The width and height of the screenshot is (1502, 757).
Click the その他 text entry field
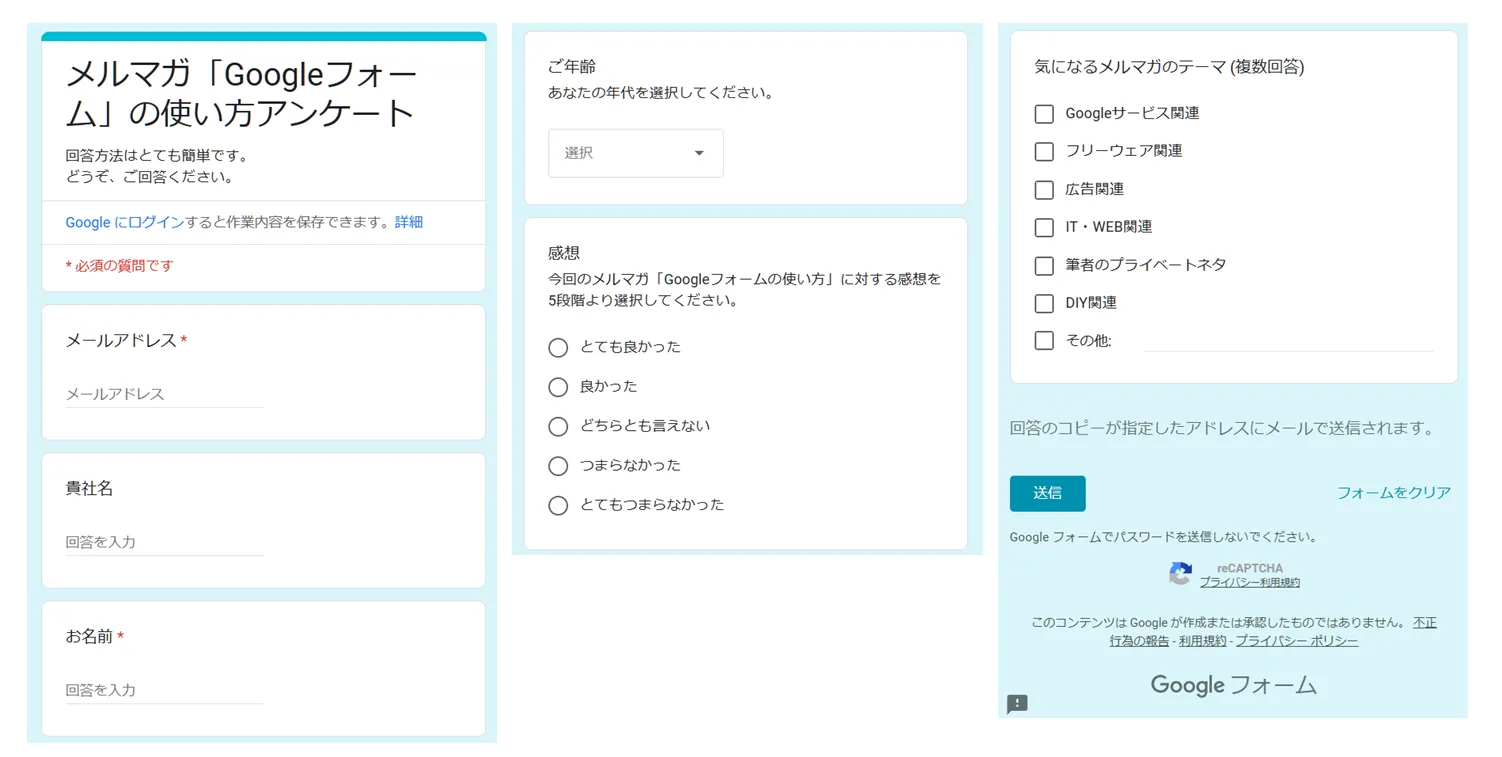1288,341
